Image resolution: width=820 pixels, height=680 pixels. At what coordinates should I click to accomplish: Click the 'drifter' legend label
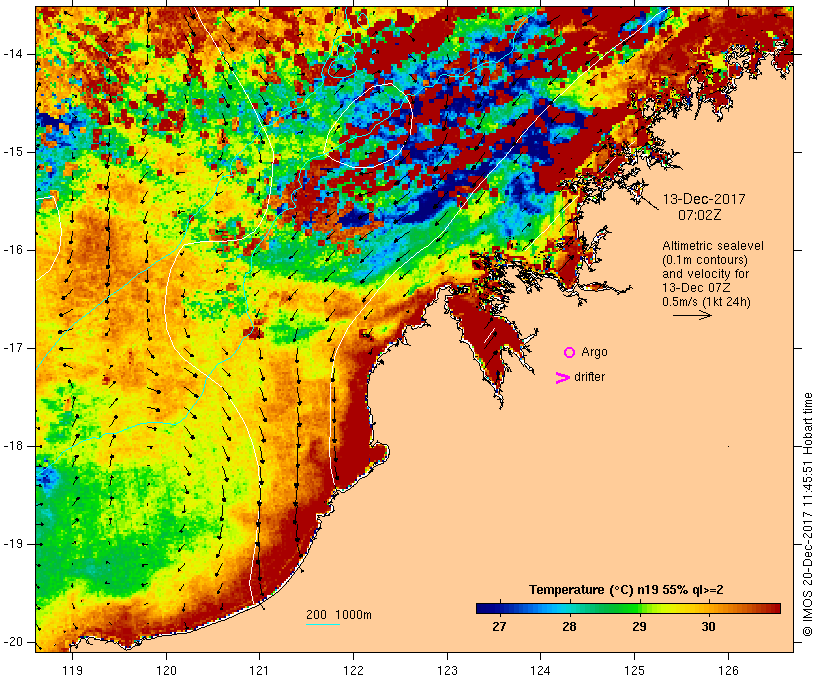(589, 377)
